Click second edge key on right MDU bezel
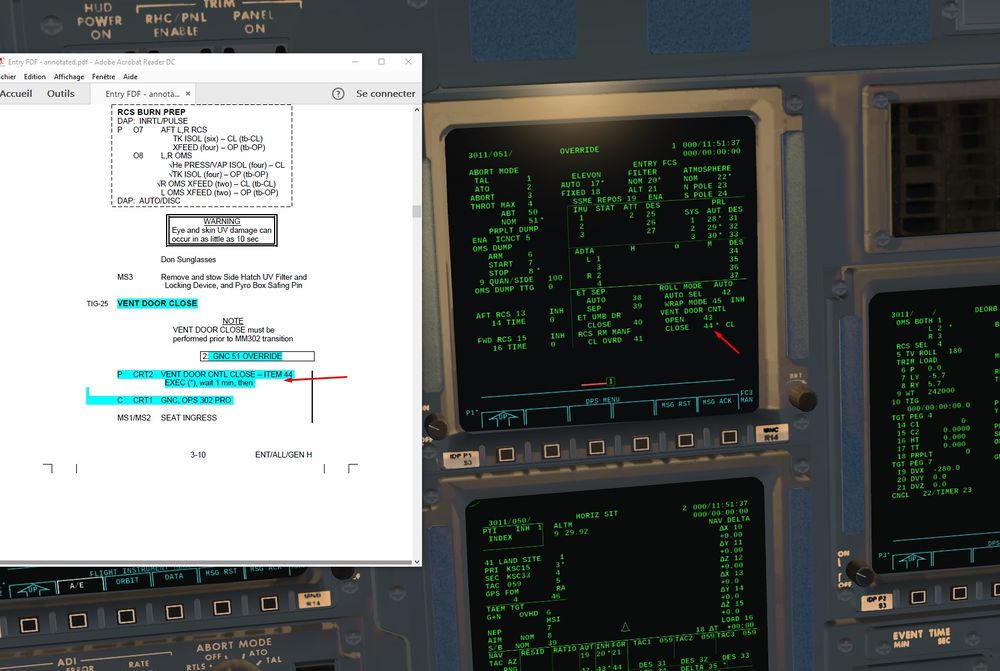Image resolution: width=1000 pixels, height=671 pixels. point(959,593)
